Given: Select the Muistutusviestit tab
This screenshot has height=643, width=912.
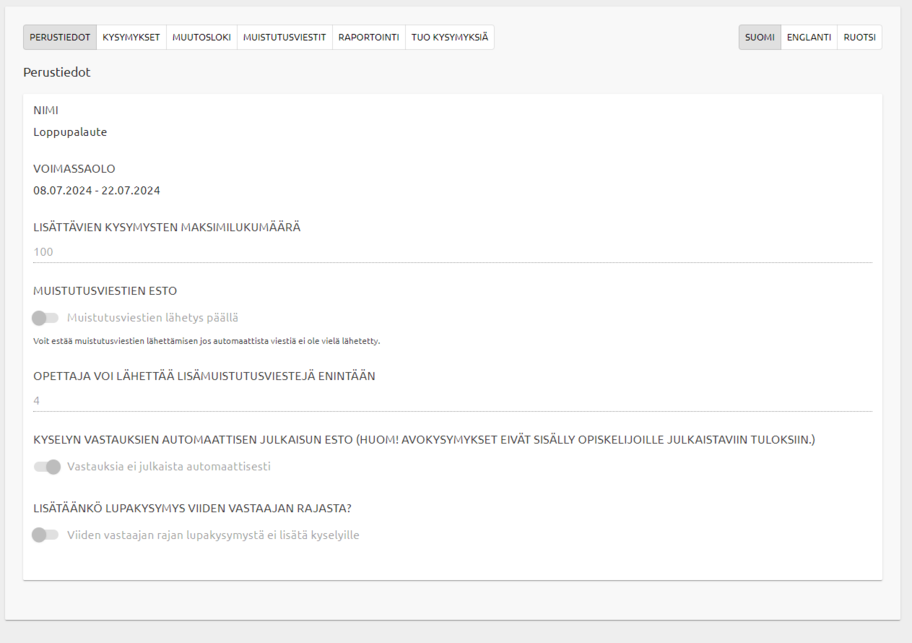Looking at the screenshot, I should pos(284,38).
